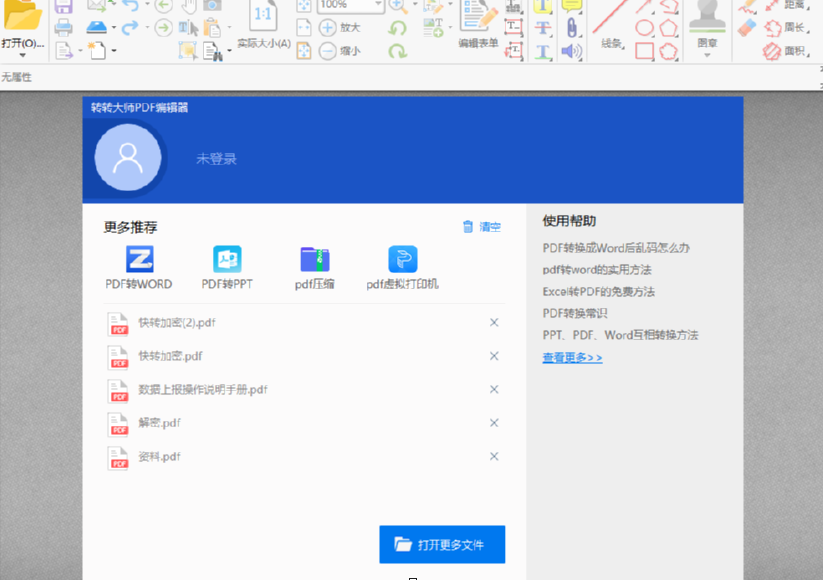Screen dimensions: 823x580
Task: Click the PDF转WORD converter icon
Action: [x=139, y=260]
